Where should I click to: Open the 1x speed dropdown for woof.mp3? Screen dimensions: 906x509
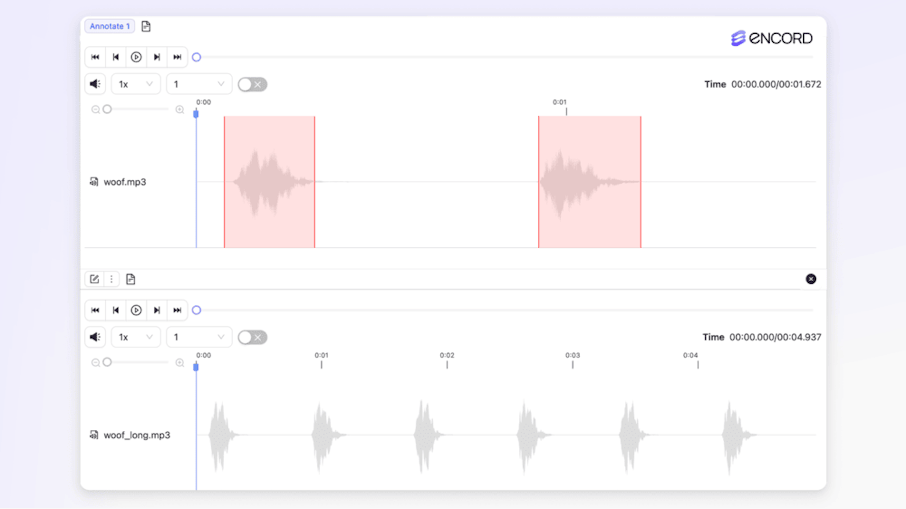(x=135, y=84)
